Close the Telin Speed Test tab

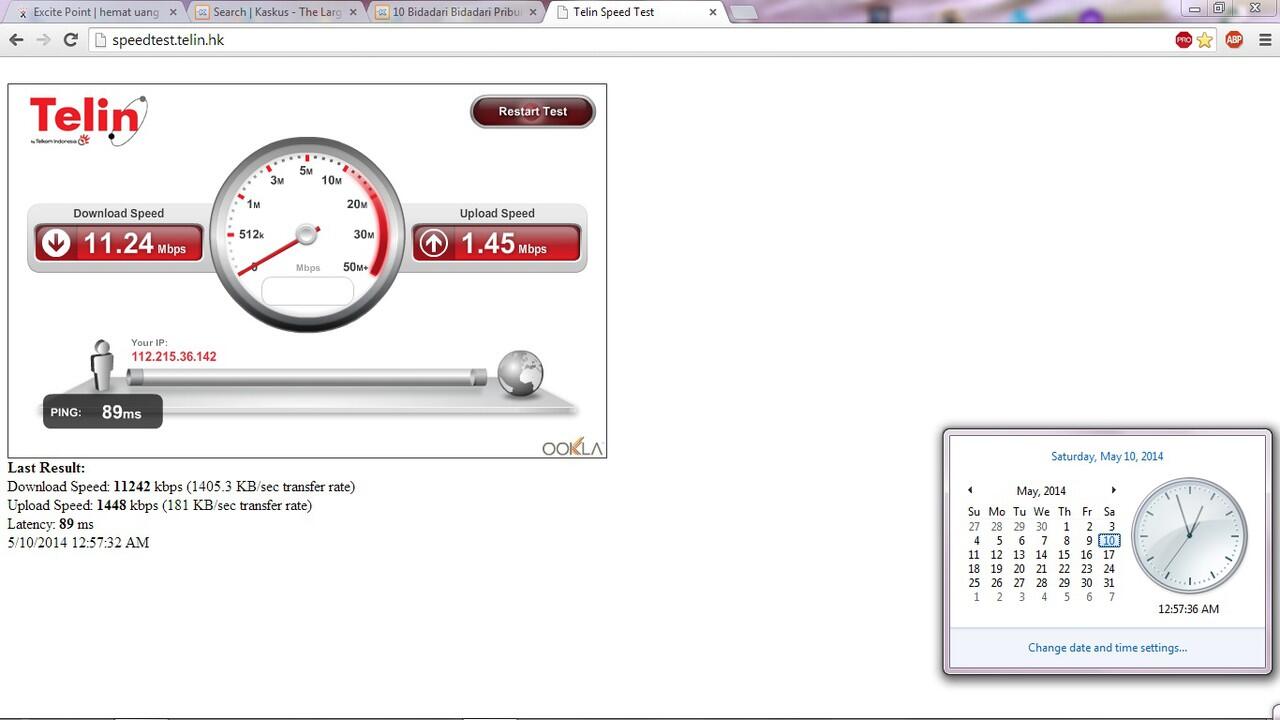coord(713,12)
